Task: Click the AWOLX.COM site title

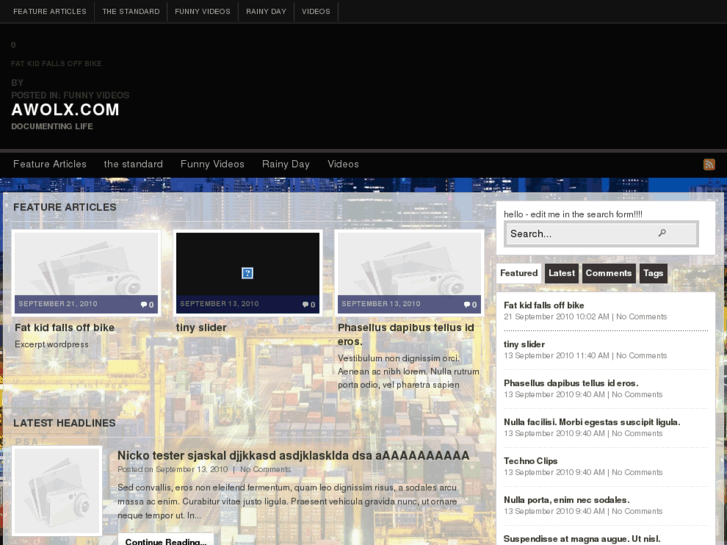Action: tap(65, 110)
